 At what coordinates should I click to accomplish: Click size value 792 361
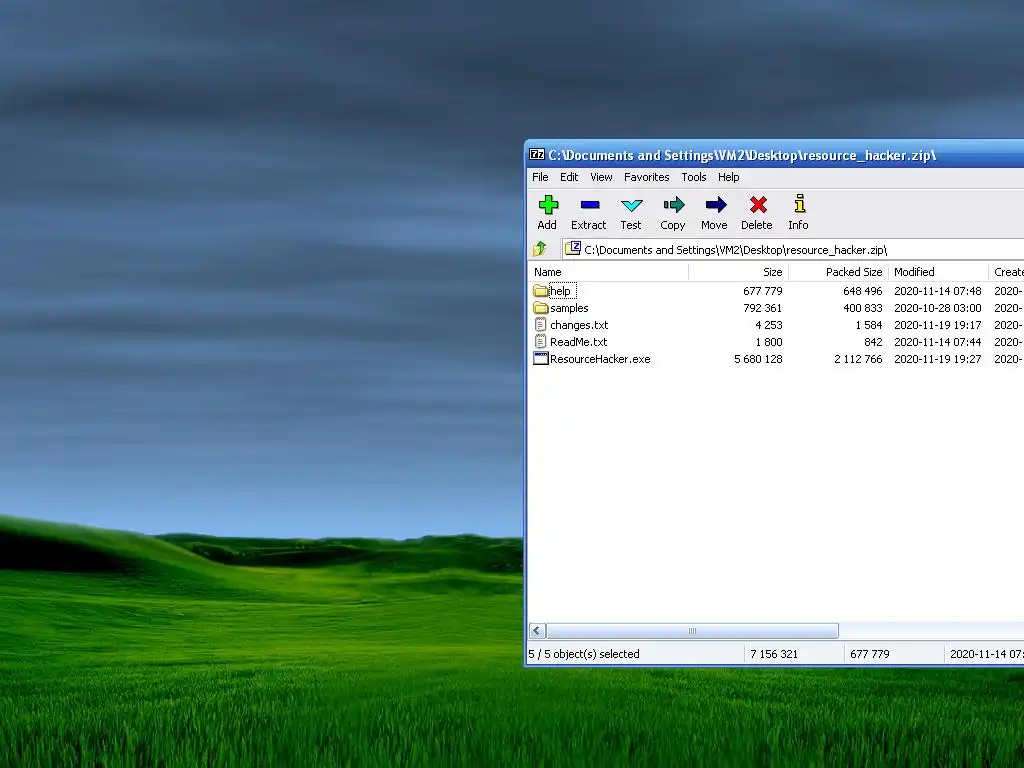[763, 308]
